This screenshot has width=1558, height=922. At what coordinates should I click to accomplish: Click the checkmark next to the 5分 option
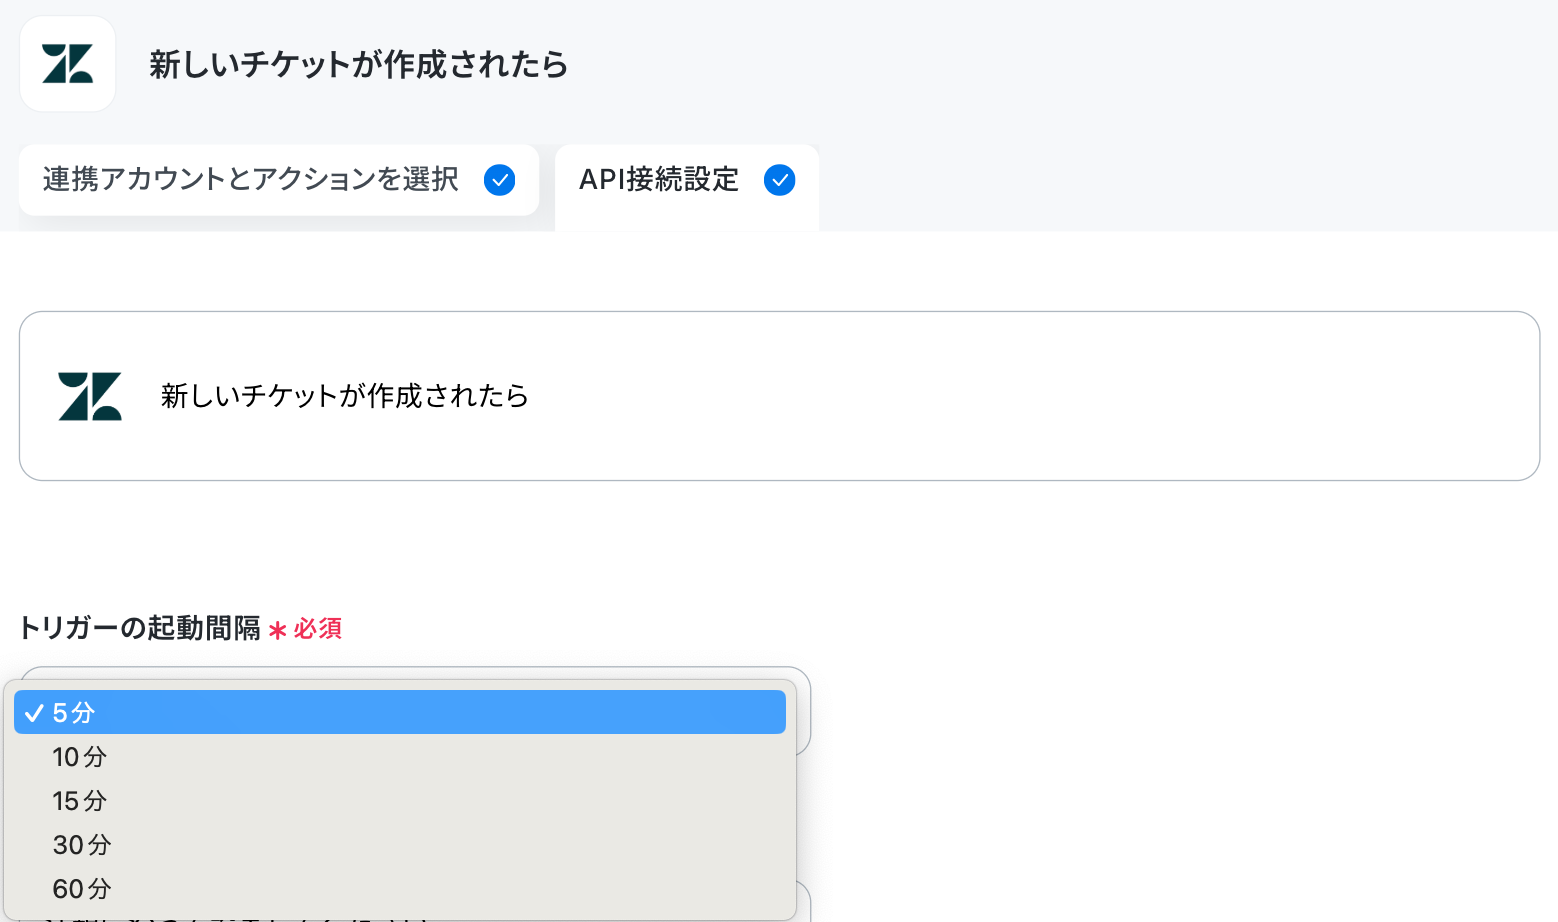click(34, 713)
